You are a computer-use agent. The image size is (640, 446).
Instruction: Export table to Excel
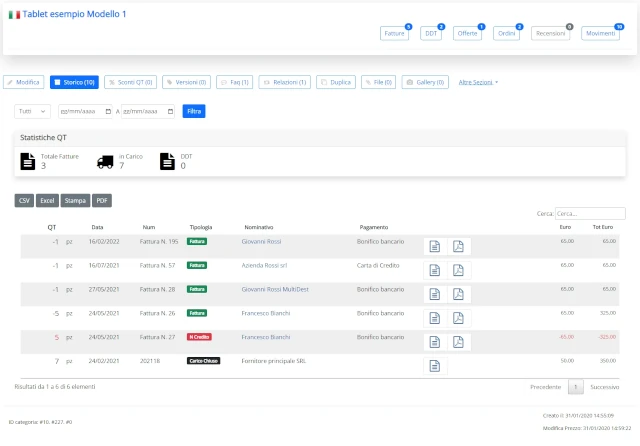point(47,200)
